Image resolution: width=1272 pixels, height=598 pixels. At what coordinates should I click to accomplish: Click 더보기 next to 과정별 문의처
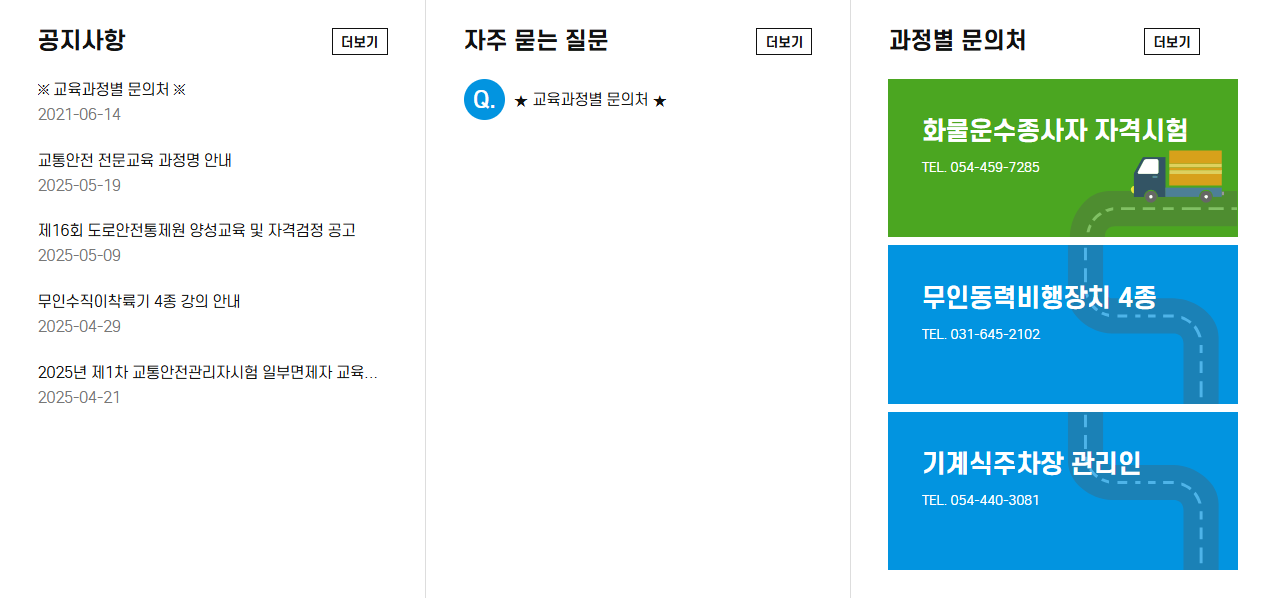[x=1171, y=41]
